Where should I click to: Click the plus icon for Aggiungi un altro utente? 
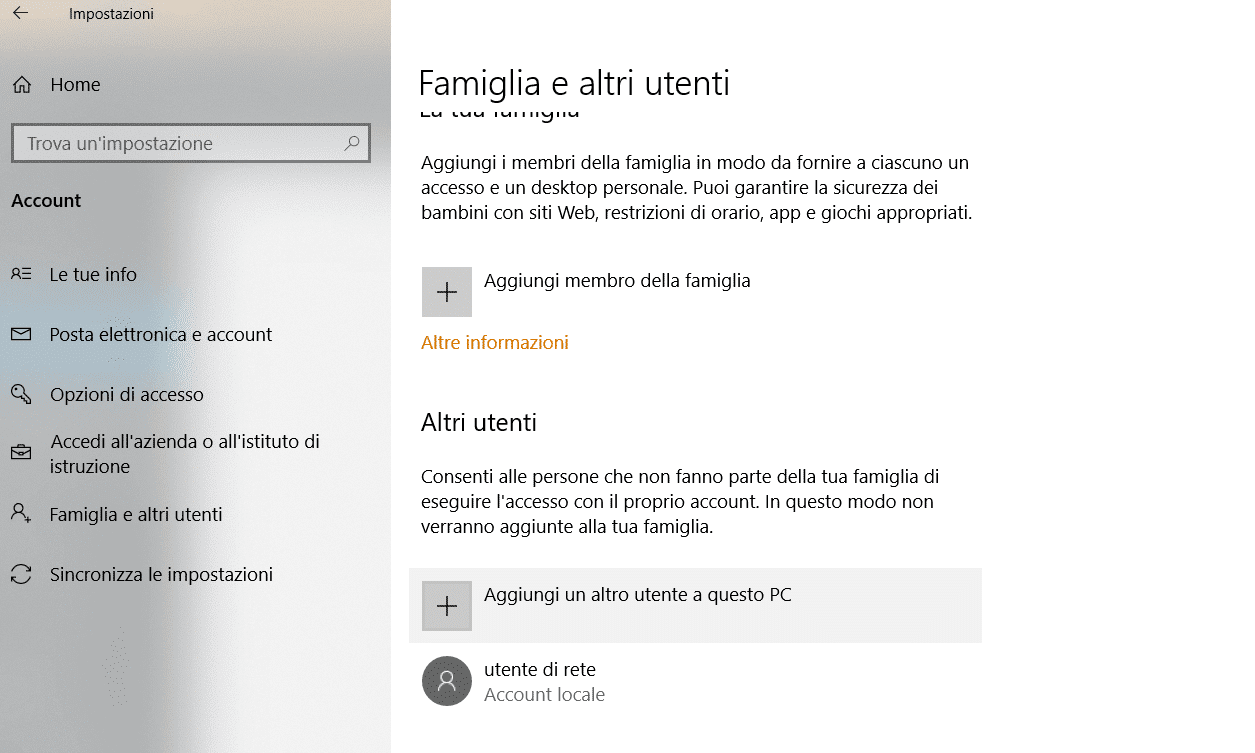[446, 605]
